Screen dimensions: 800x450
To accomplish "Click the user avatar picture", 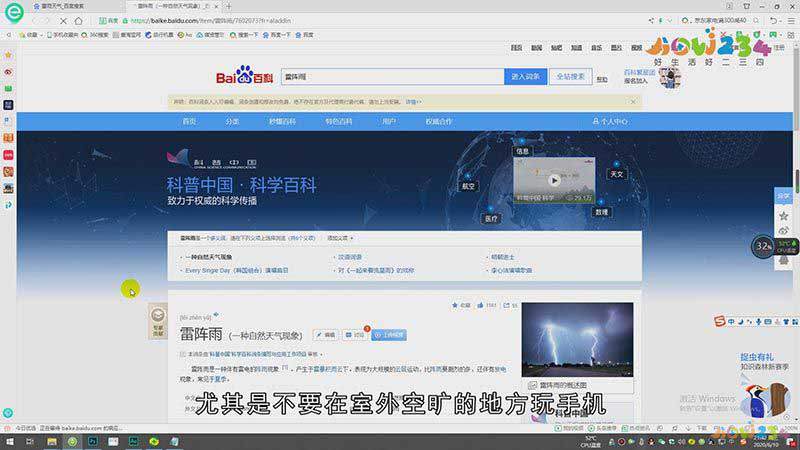I will coord(669,78).
